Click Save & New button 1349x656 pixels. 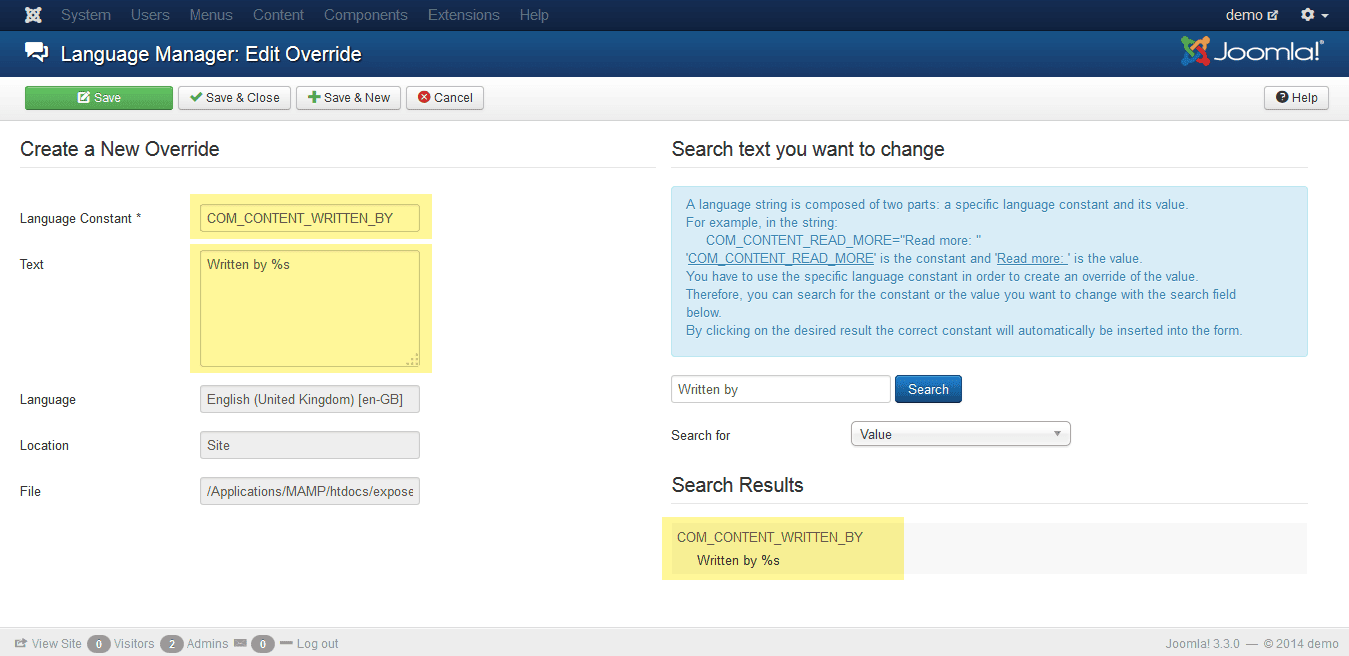349,97
